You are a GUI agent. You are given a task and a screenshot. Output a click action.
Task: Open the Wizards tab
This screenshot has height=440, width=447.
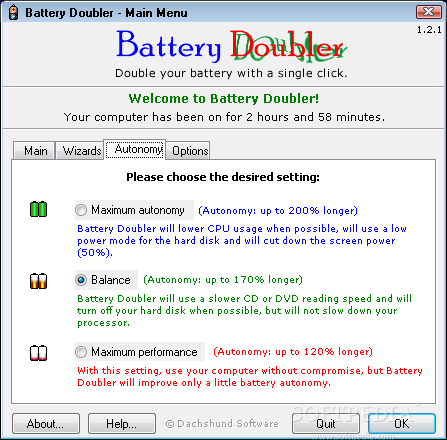(x=80, y=151)
